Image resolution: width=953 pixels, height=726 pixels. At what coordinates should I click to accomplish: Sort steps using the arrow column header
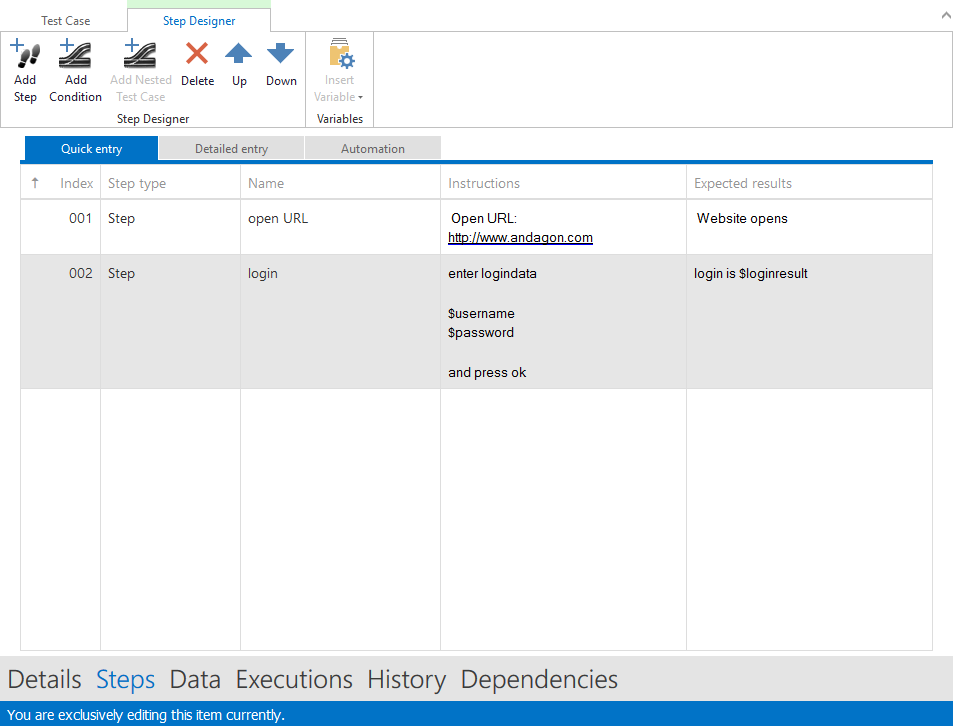point(35,183)
